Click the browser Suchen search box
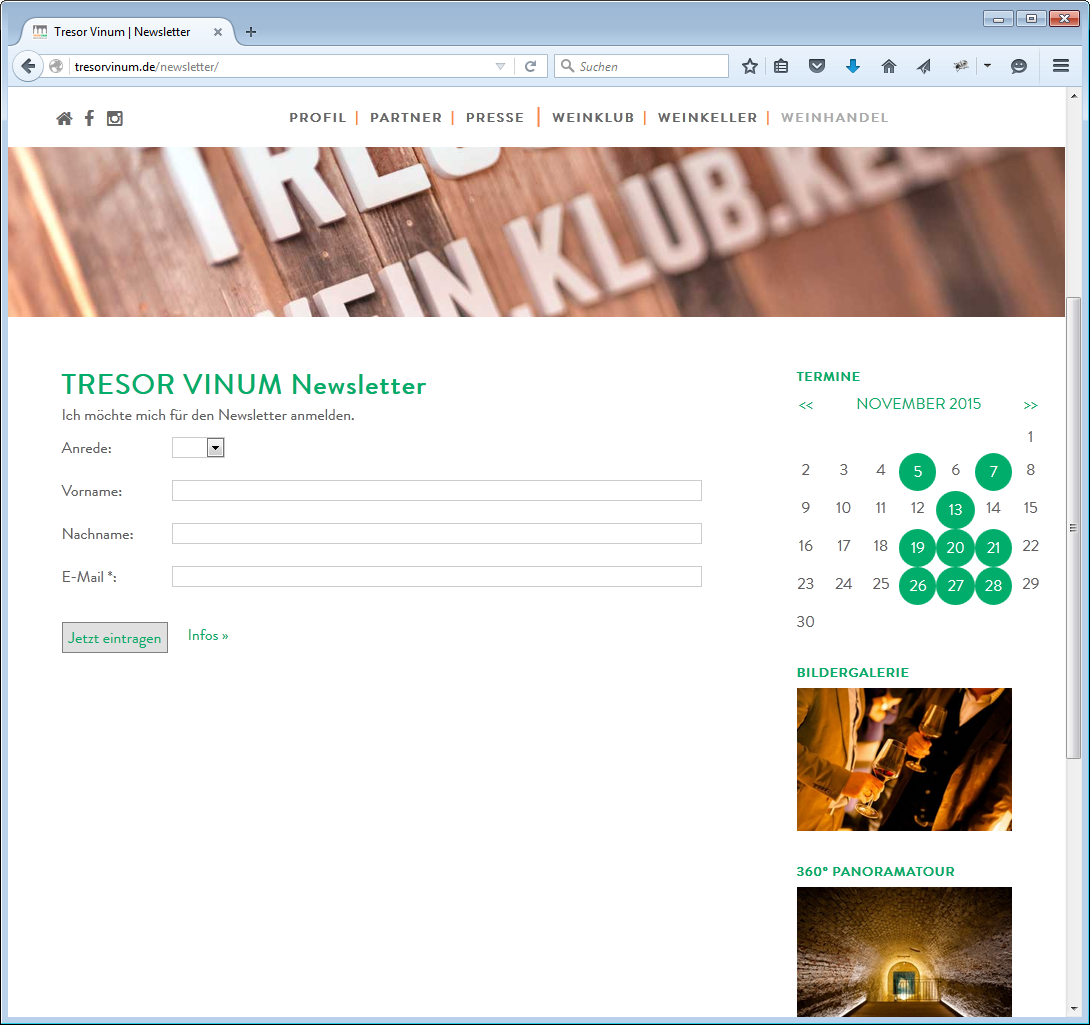1090x1025 pixels. tap(641, 66)
